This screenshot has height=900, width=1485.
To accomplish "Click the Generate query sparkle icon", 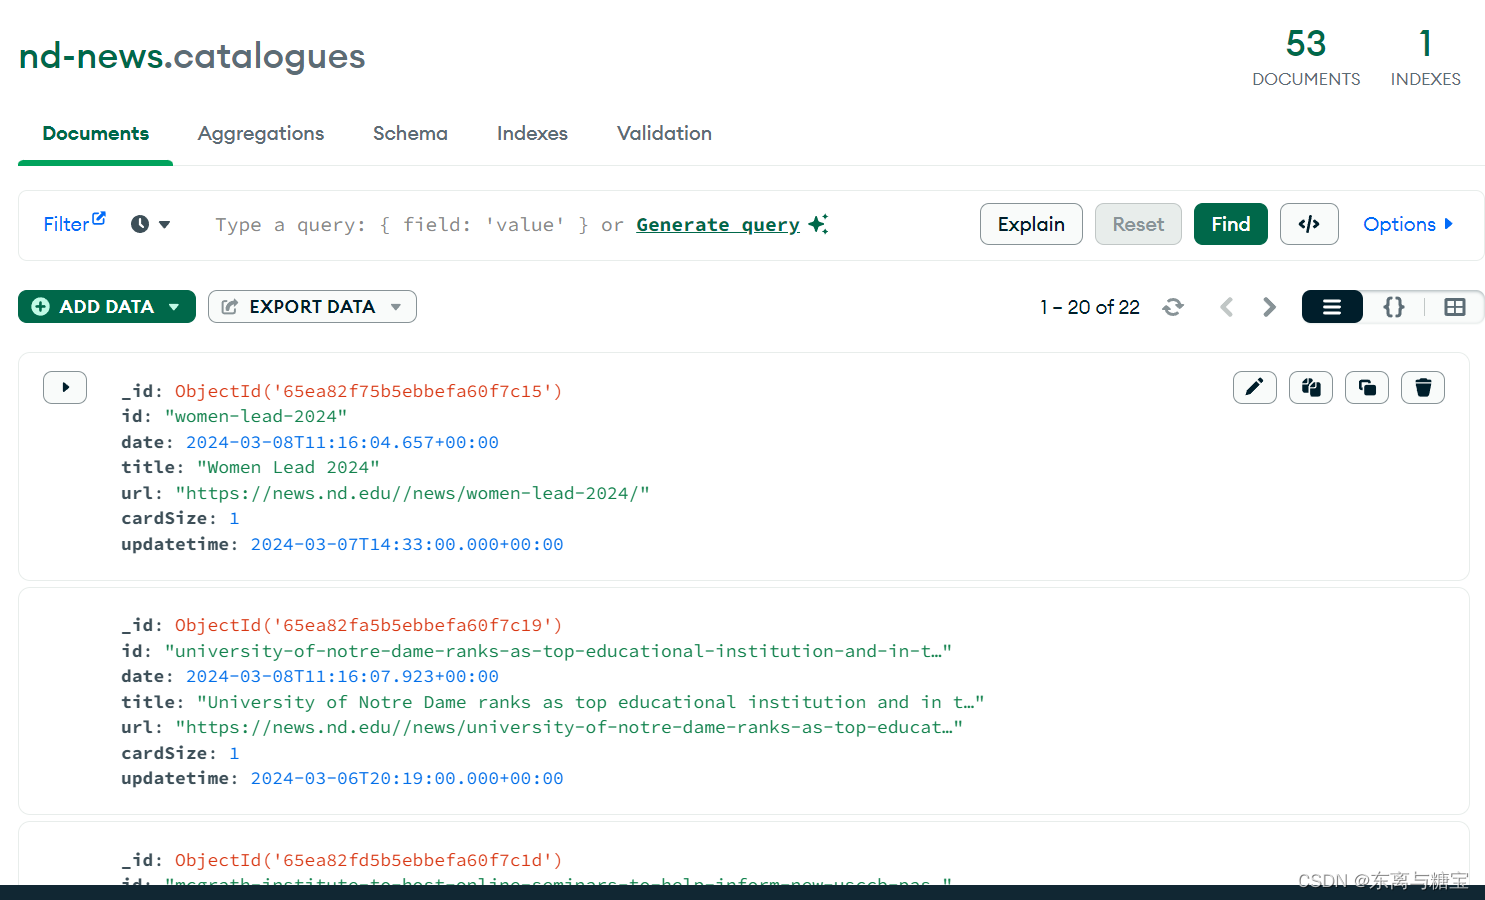I will pos(818,224).
